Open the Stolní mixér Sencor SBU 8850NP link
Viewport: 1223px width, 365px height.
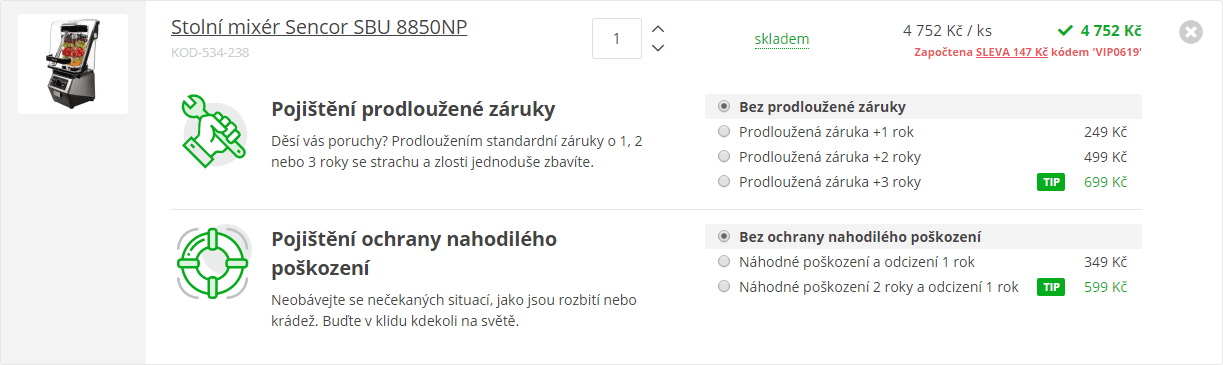[x=319, y=27]
